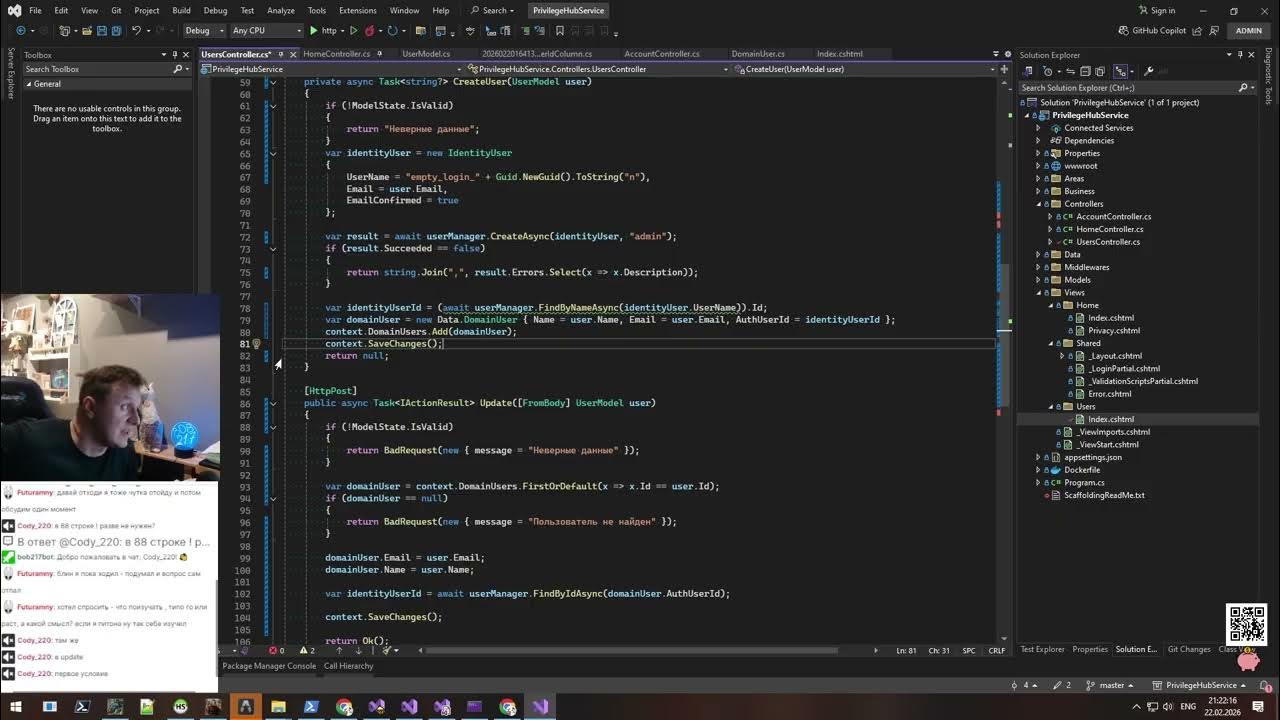
Task: Click Switch Views icon in Solution Explorer
Action: pyautogui.click(x=1028, y=71)
